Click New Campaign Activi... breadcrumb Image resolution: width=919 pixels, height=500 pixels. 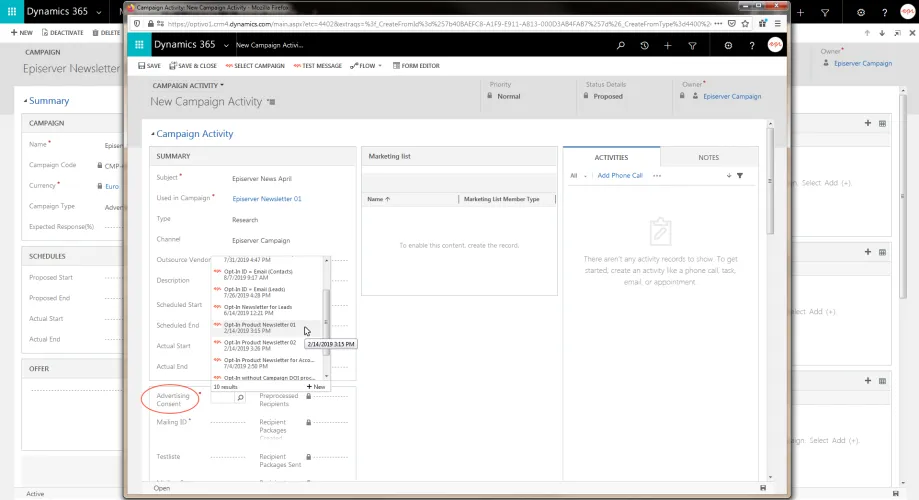coord(270,45)
